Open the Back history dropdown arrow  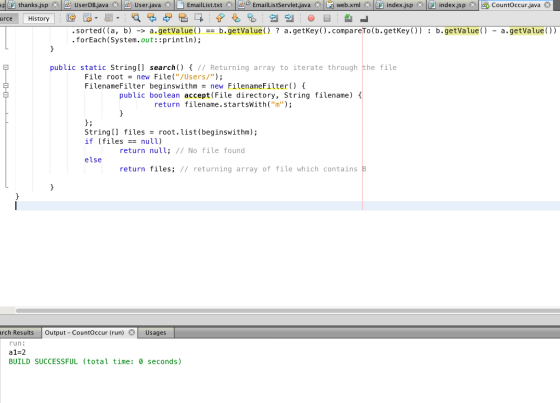pyautogui.click(x=96, y=18)
